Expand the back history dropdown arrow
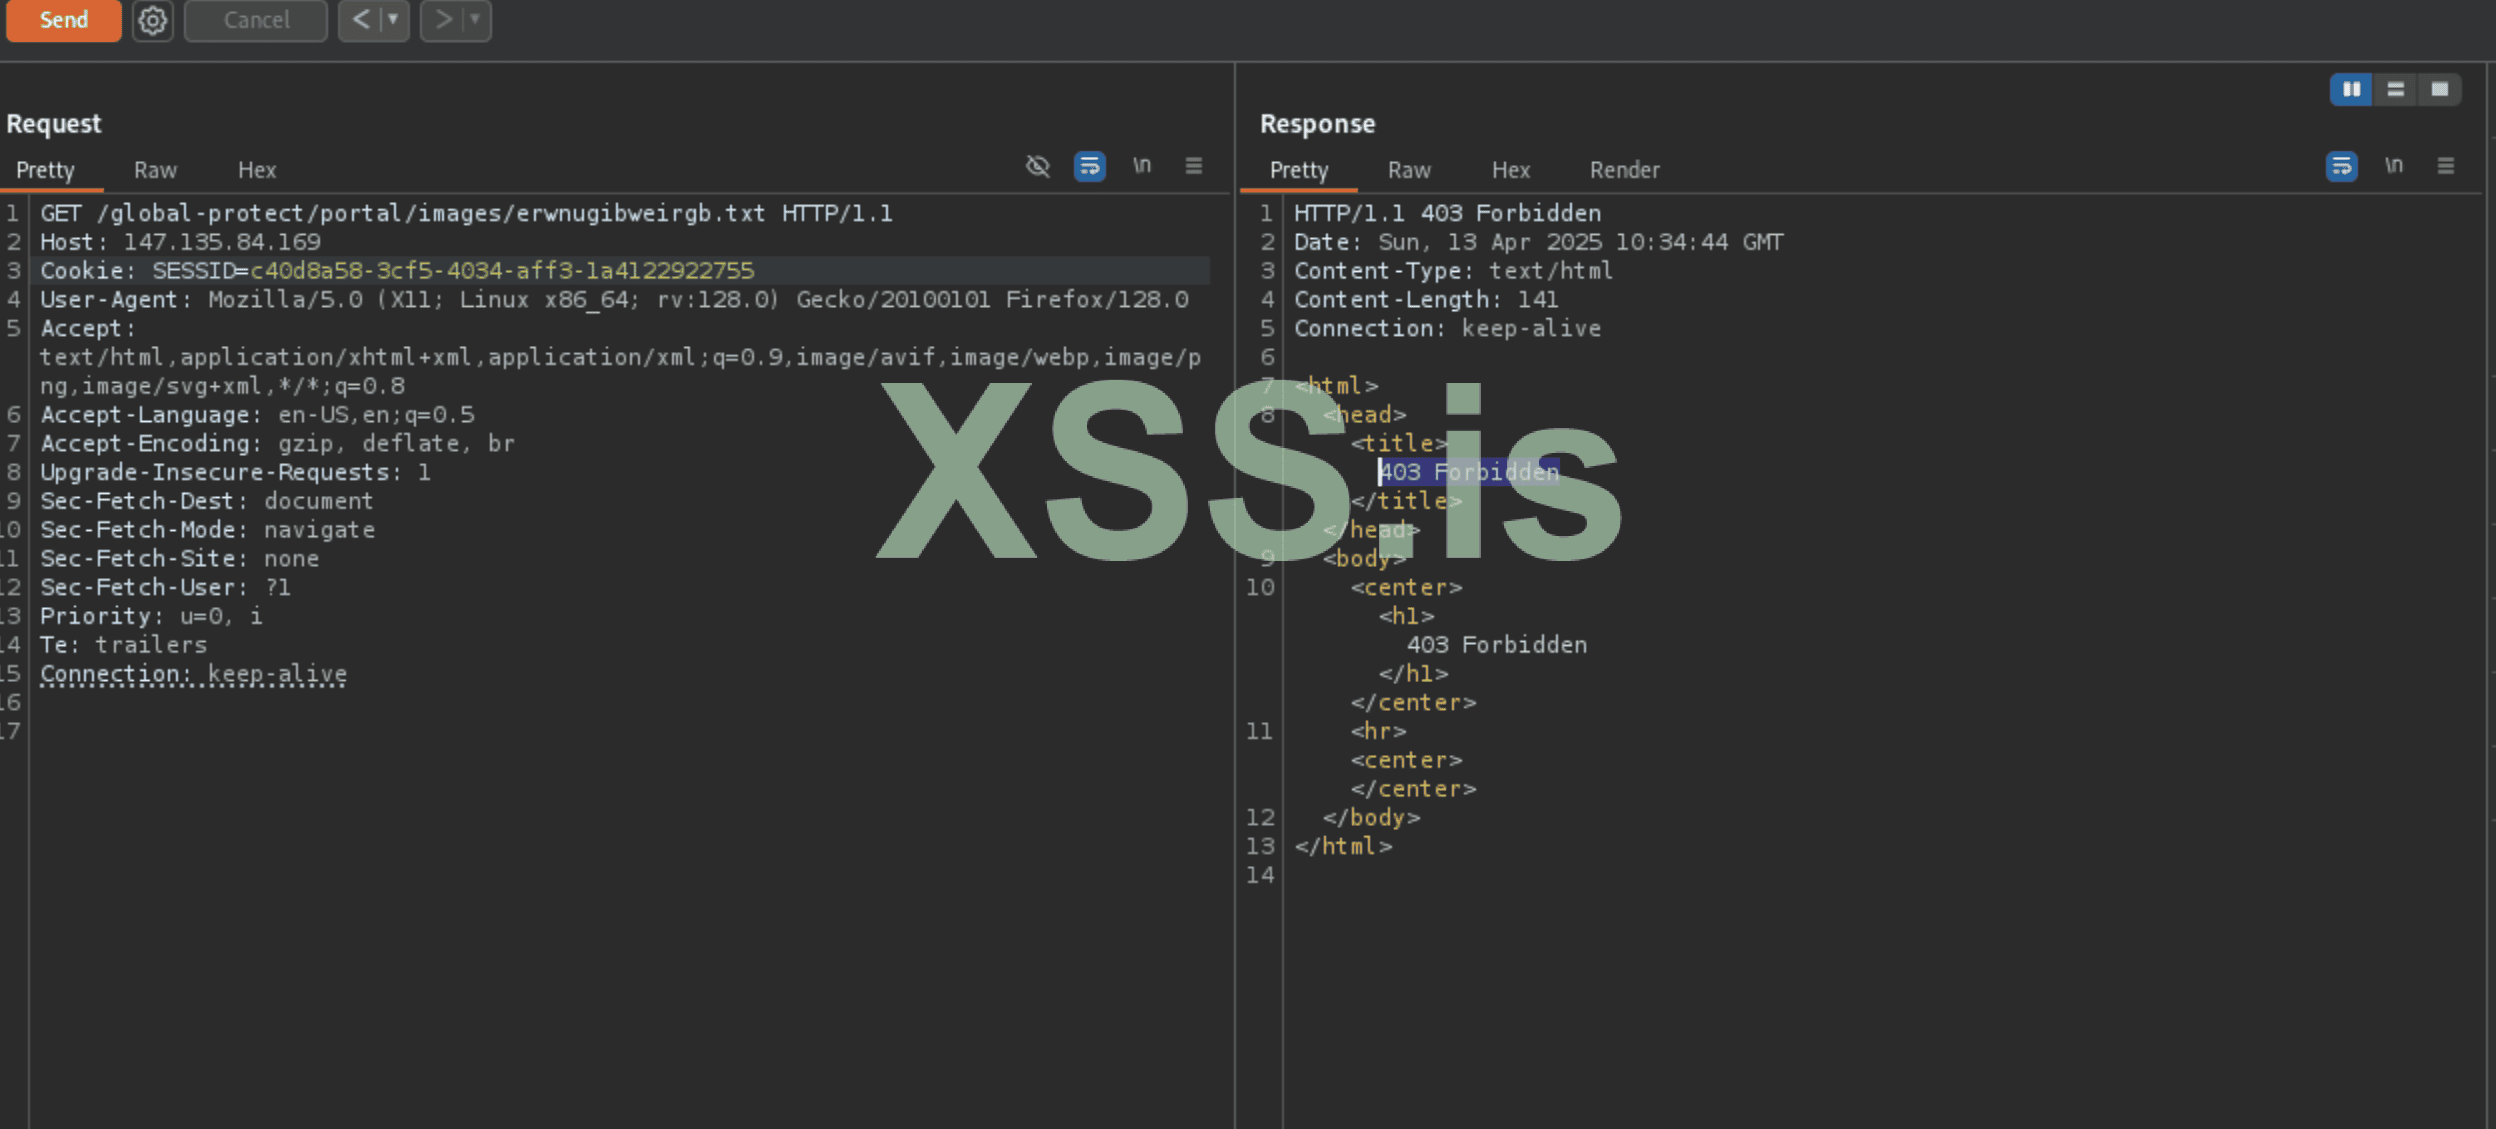This screenshot has width=2496, height=1129. coord(394,20)
